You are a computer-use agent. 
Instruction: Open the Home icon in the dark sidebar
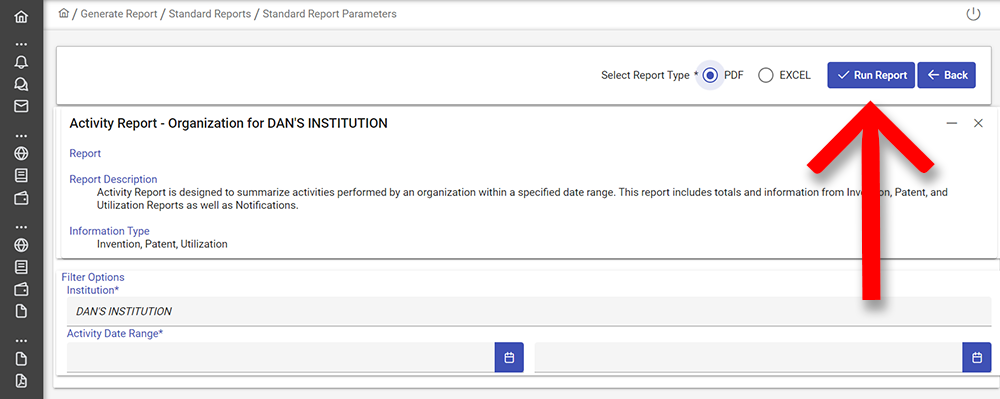pos(21,17)
